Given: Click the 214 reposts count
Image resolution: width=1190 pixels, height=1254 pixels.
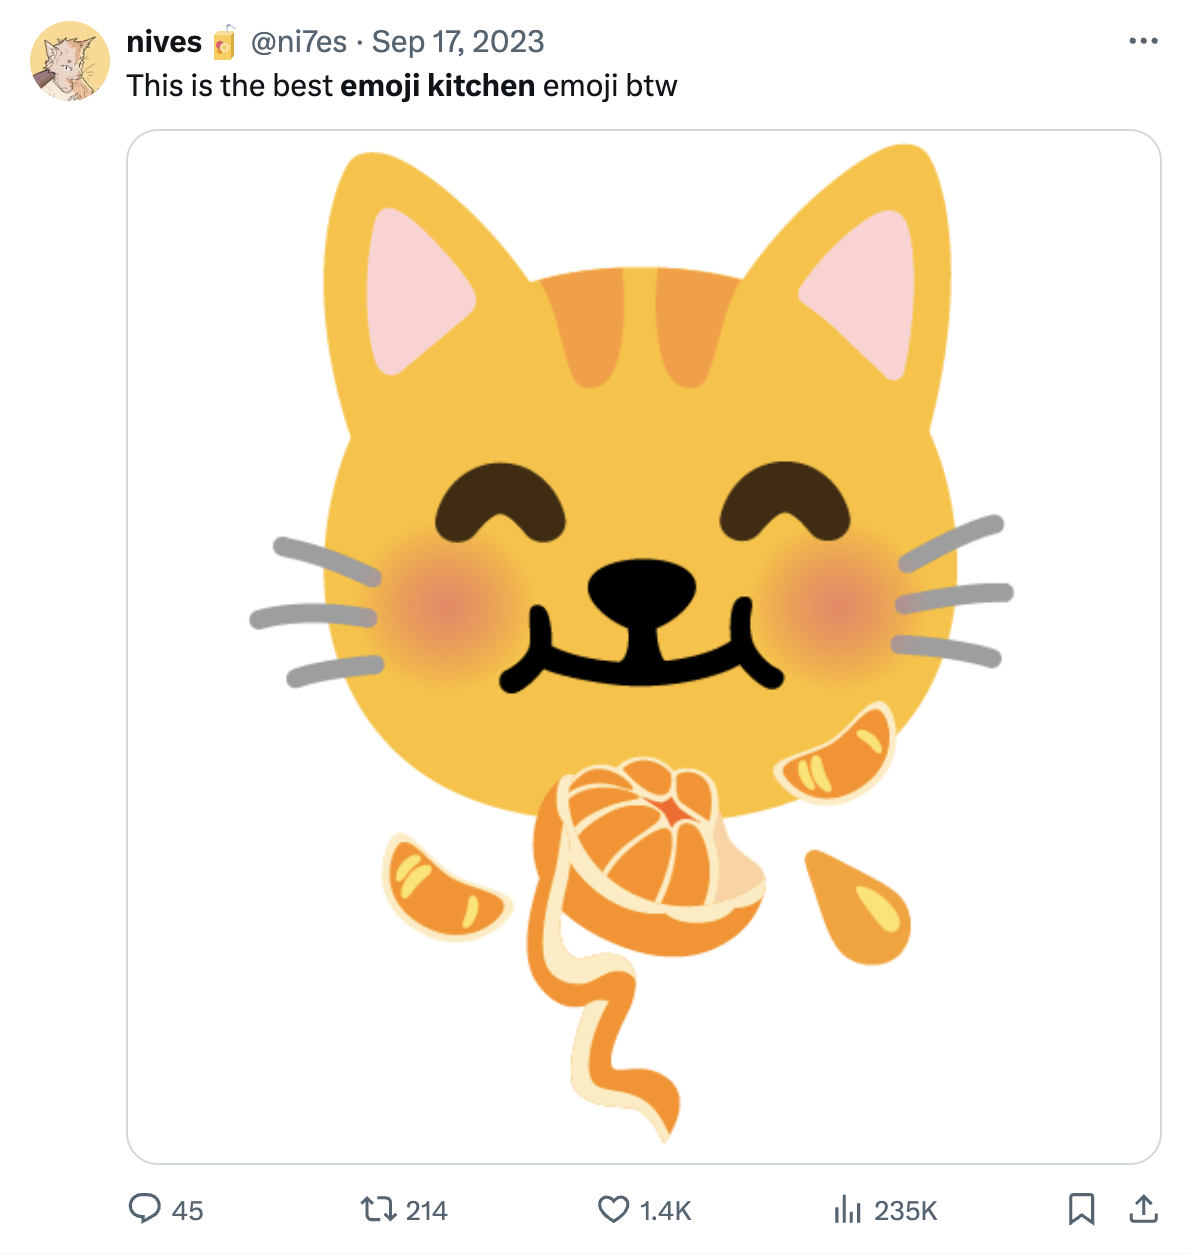Looking at the screenshot, I should click(x=426, y=1211).
